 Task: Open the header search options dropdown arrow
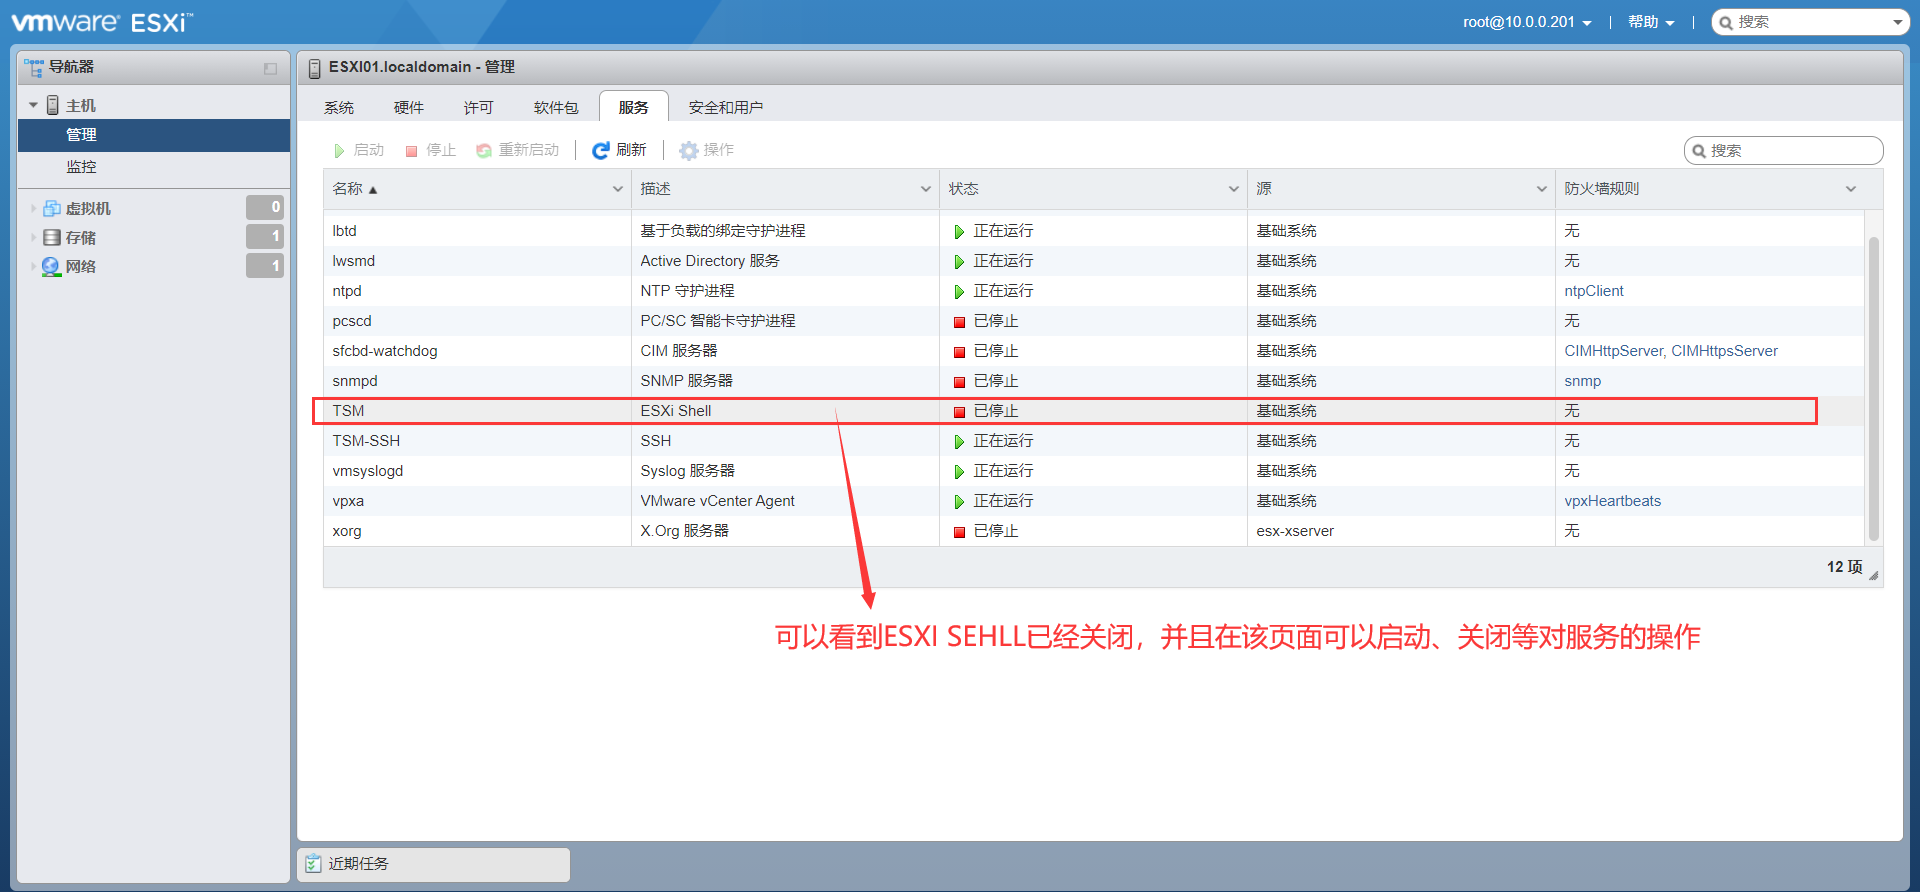tap(1897, 22)
